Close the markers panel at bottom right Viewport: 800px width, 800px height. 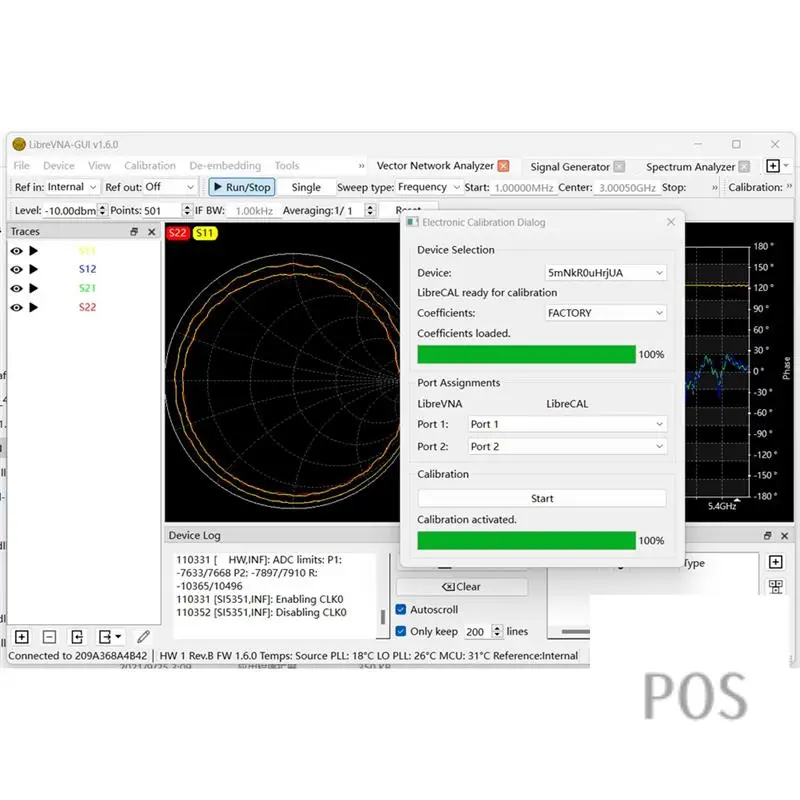click(x=785, y=536)
